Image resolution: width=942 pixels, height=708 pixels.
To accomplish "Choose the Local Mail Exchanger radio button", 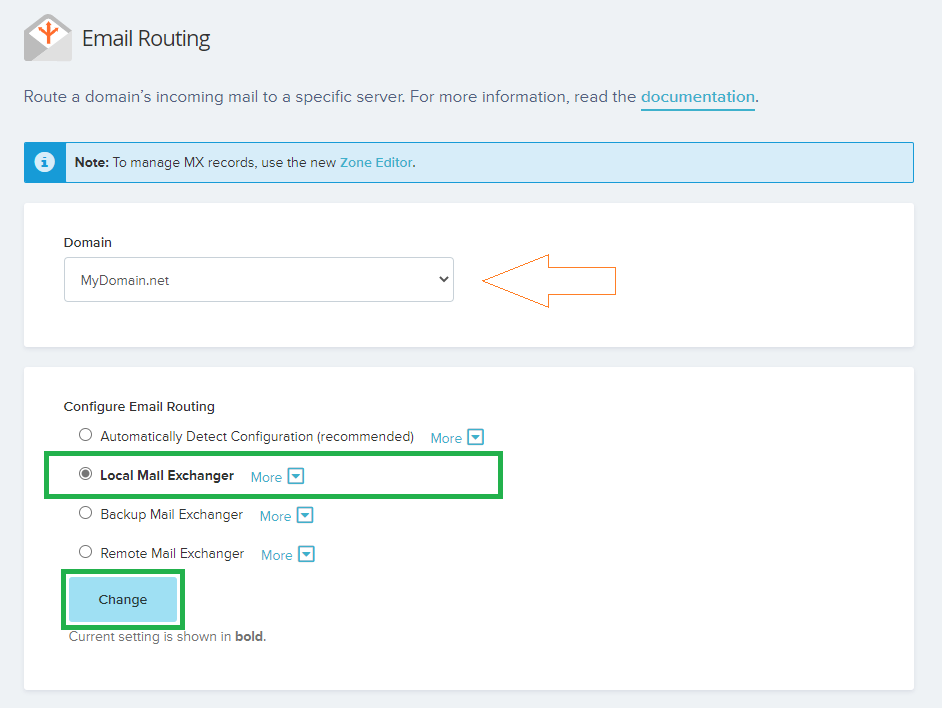I will pos(86,475).
